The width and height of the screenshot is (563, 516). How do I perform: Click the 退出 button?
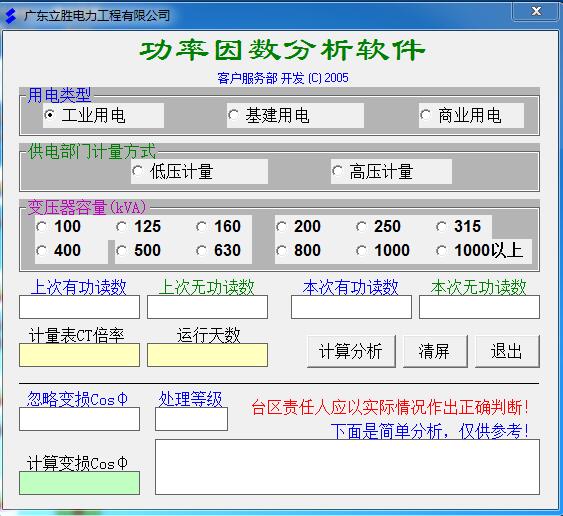click(507, 351)
